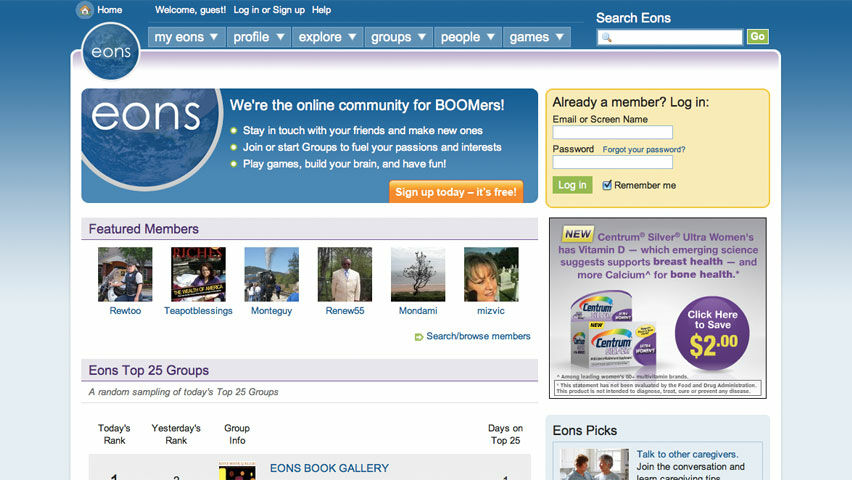Open the explore menu

[328, 37]
